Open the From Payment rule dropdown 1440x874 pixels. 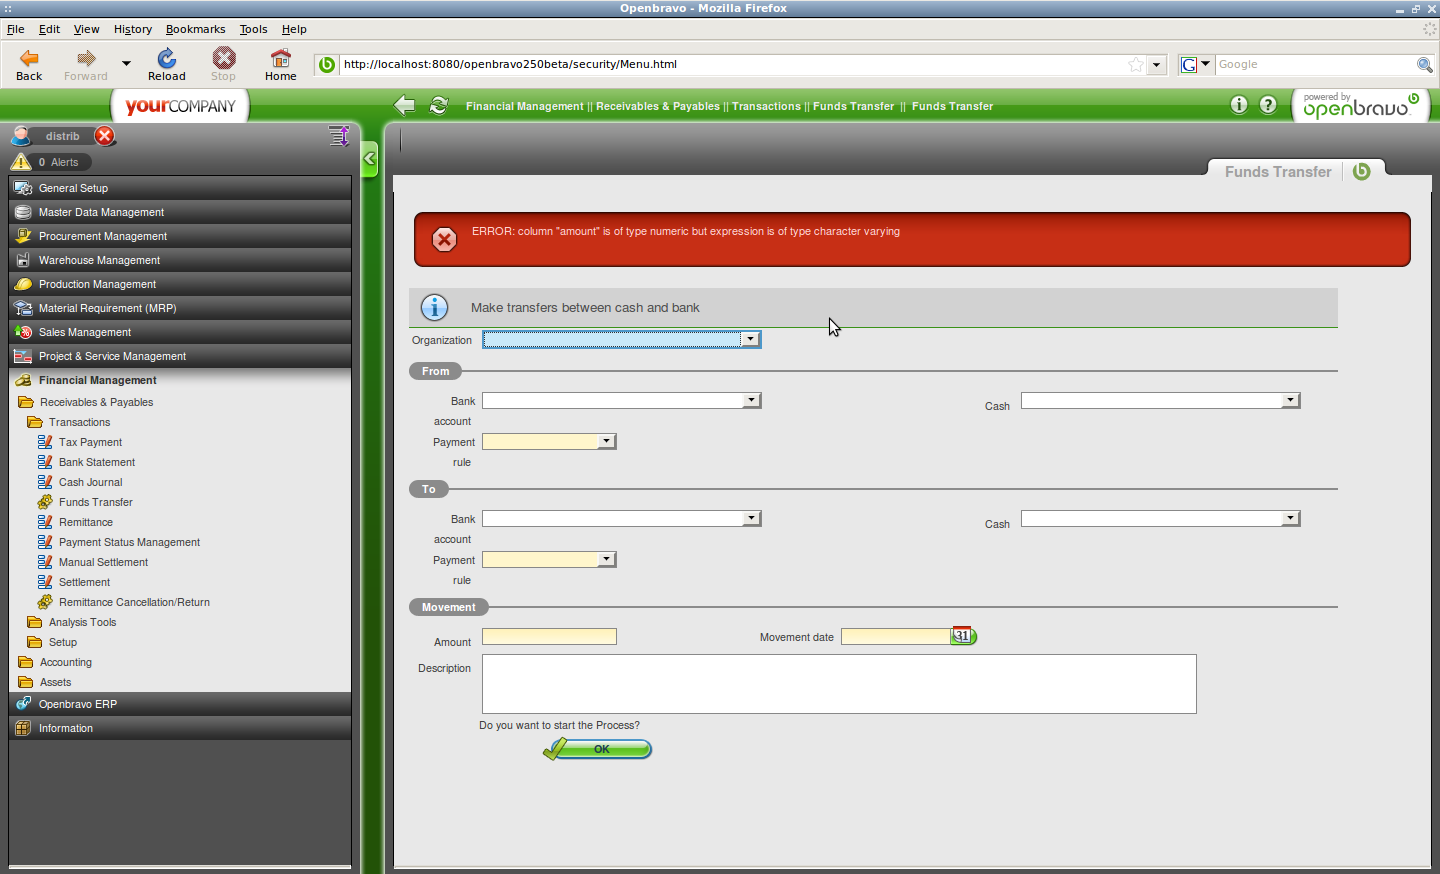tap(606, 442)
